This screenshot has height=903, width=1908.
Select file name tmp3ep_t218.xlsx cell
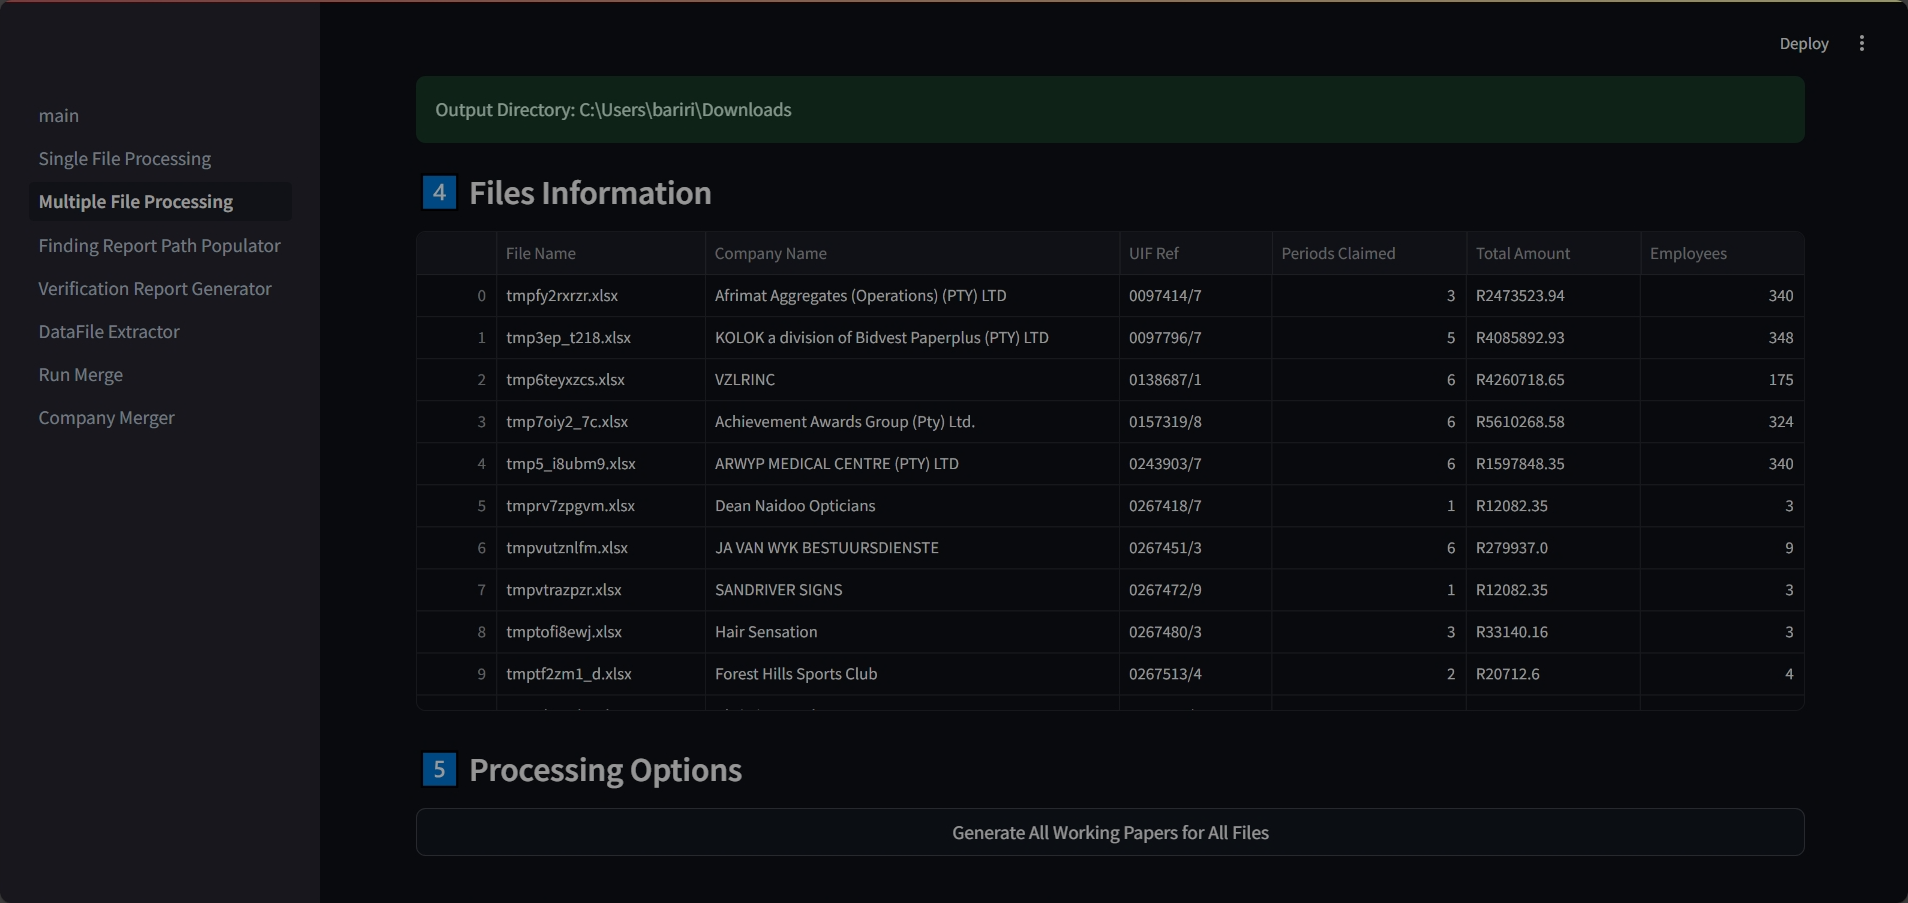(x=600, y=338)
